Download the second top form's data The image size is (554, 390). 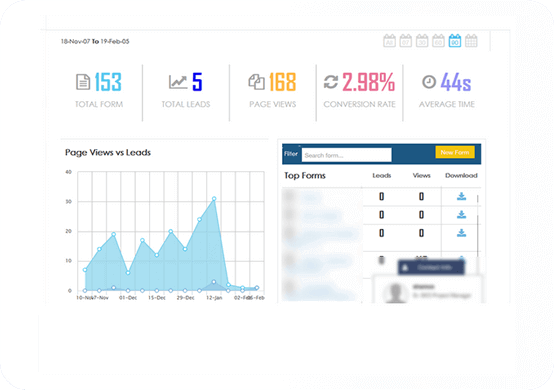[x=461, y=214]
